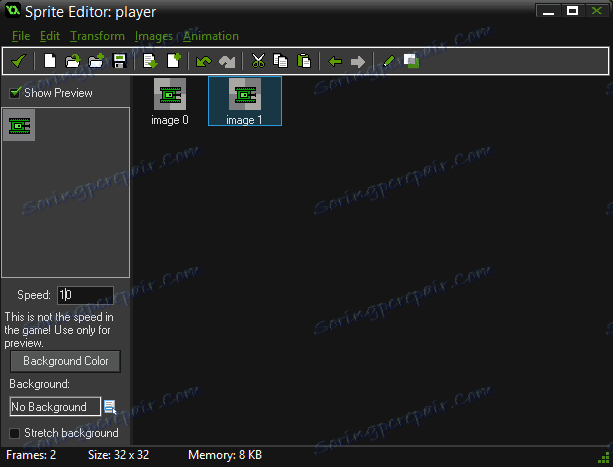
Task: Undo the last action with green curved arrow
Action: (203, 61)
